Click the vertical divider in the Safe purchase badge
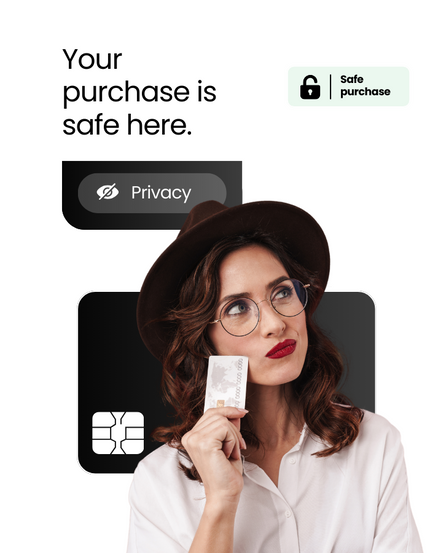The height and width of the screenshot is (553, 430). tap(331, 86)
